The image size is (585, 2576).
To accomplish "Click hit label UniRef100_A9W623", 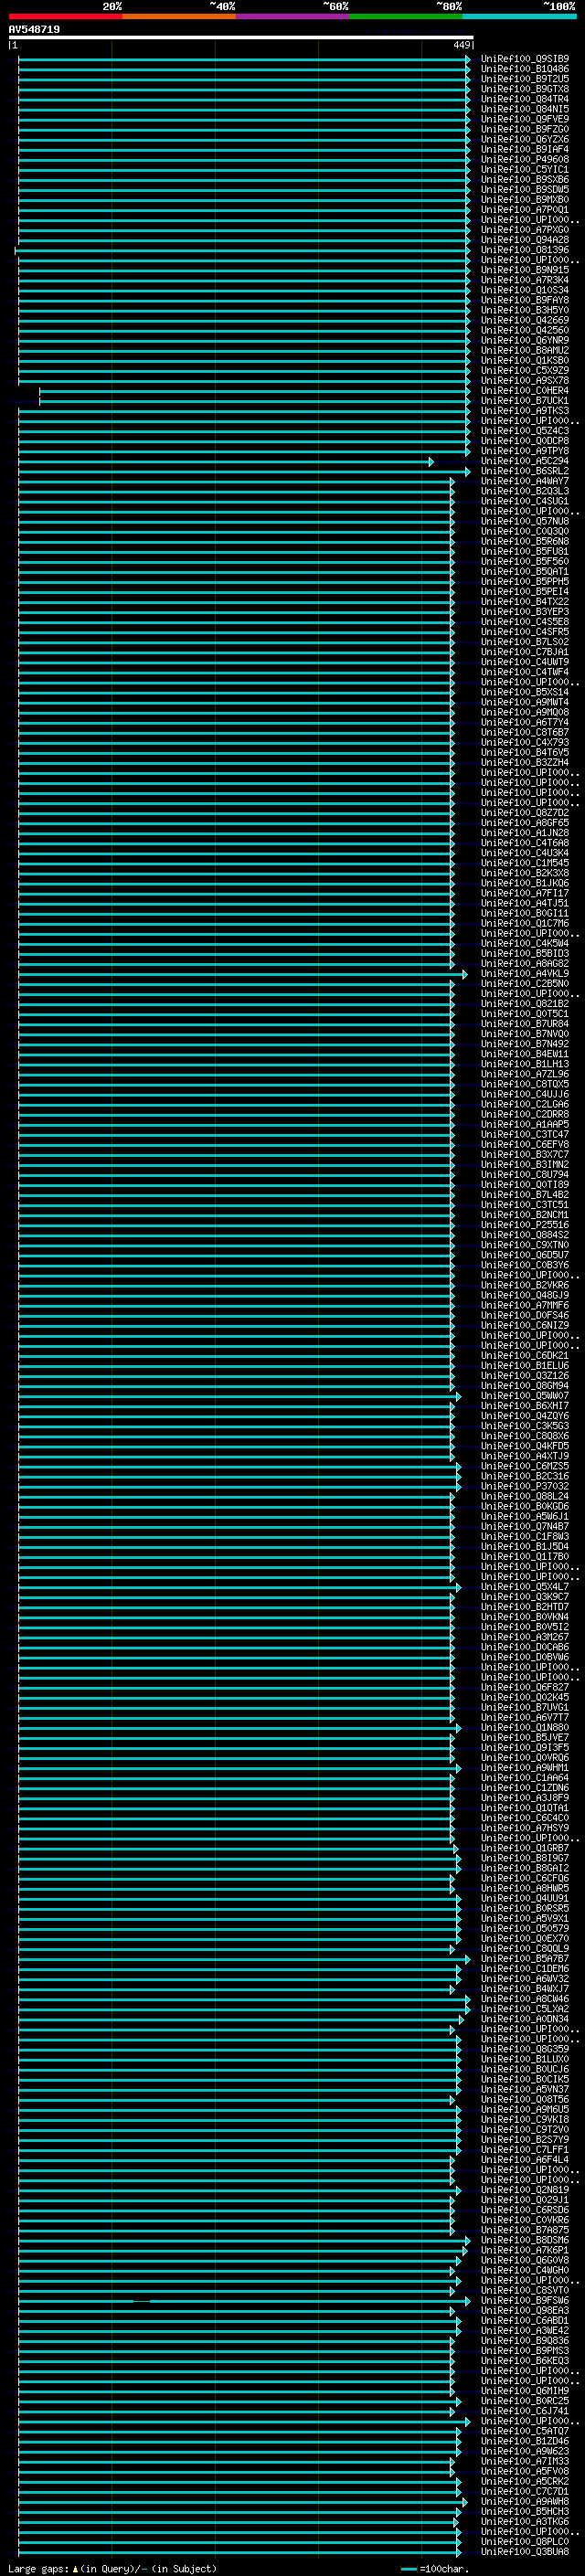I will (x=525, y=2451).
